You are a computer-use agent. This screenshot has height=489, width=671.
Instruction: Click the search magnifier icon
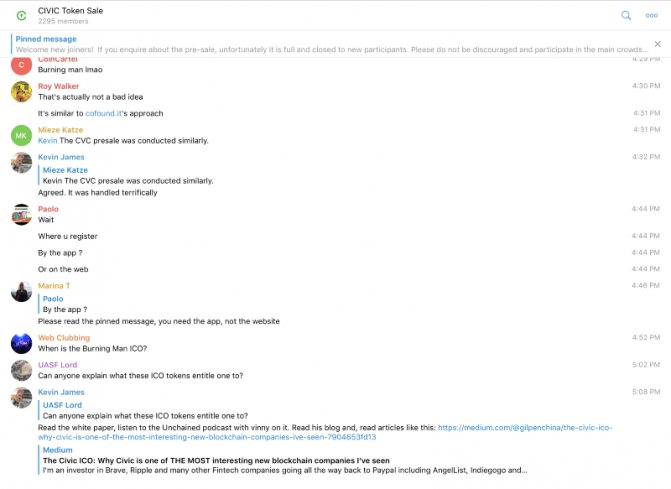[626, 15]
